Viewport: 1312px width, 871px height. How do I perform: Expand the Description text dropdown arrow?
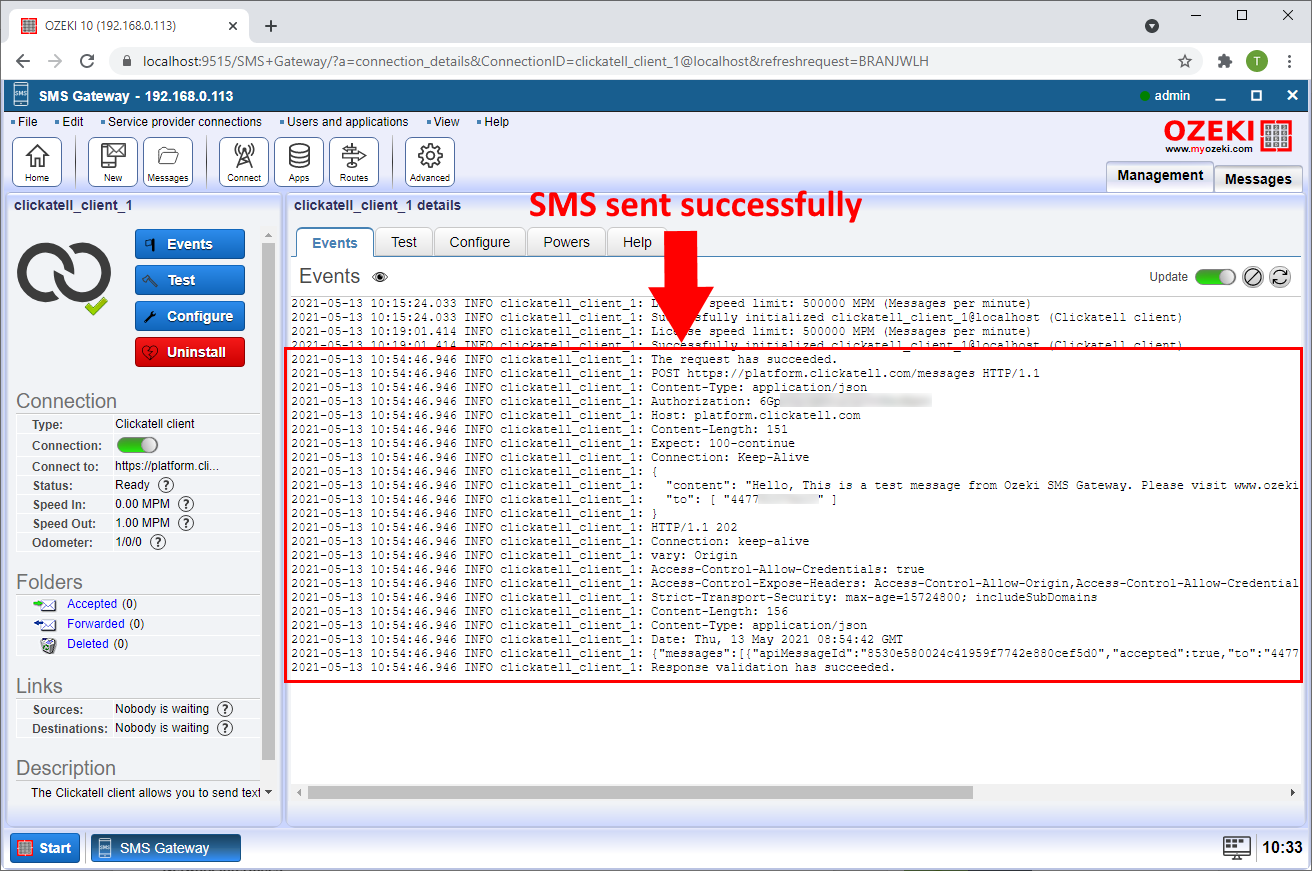click(268, 792)
